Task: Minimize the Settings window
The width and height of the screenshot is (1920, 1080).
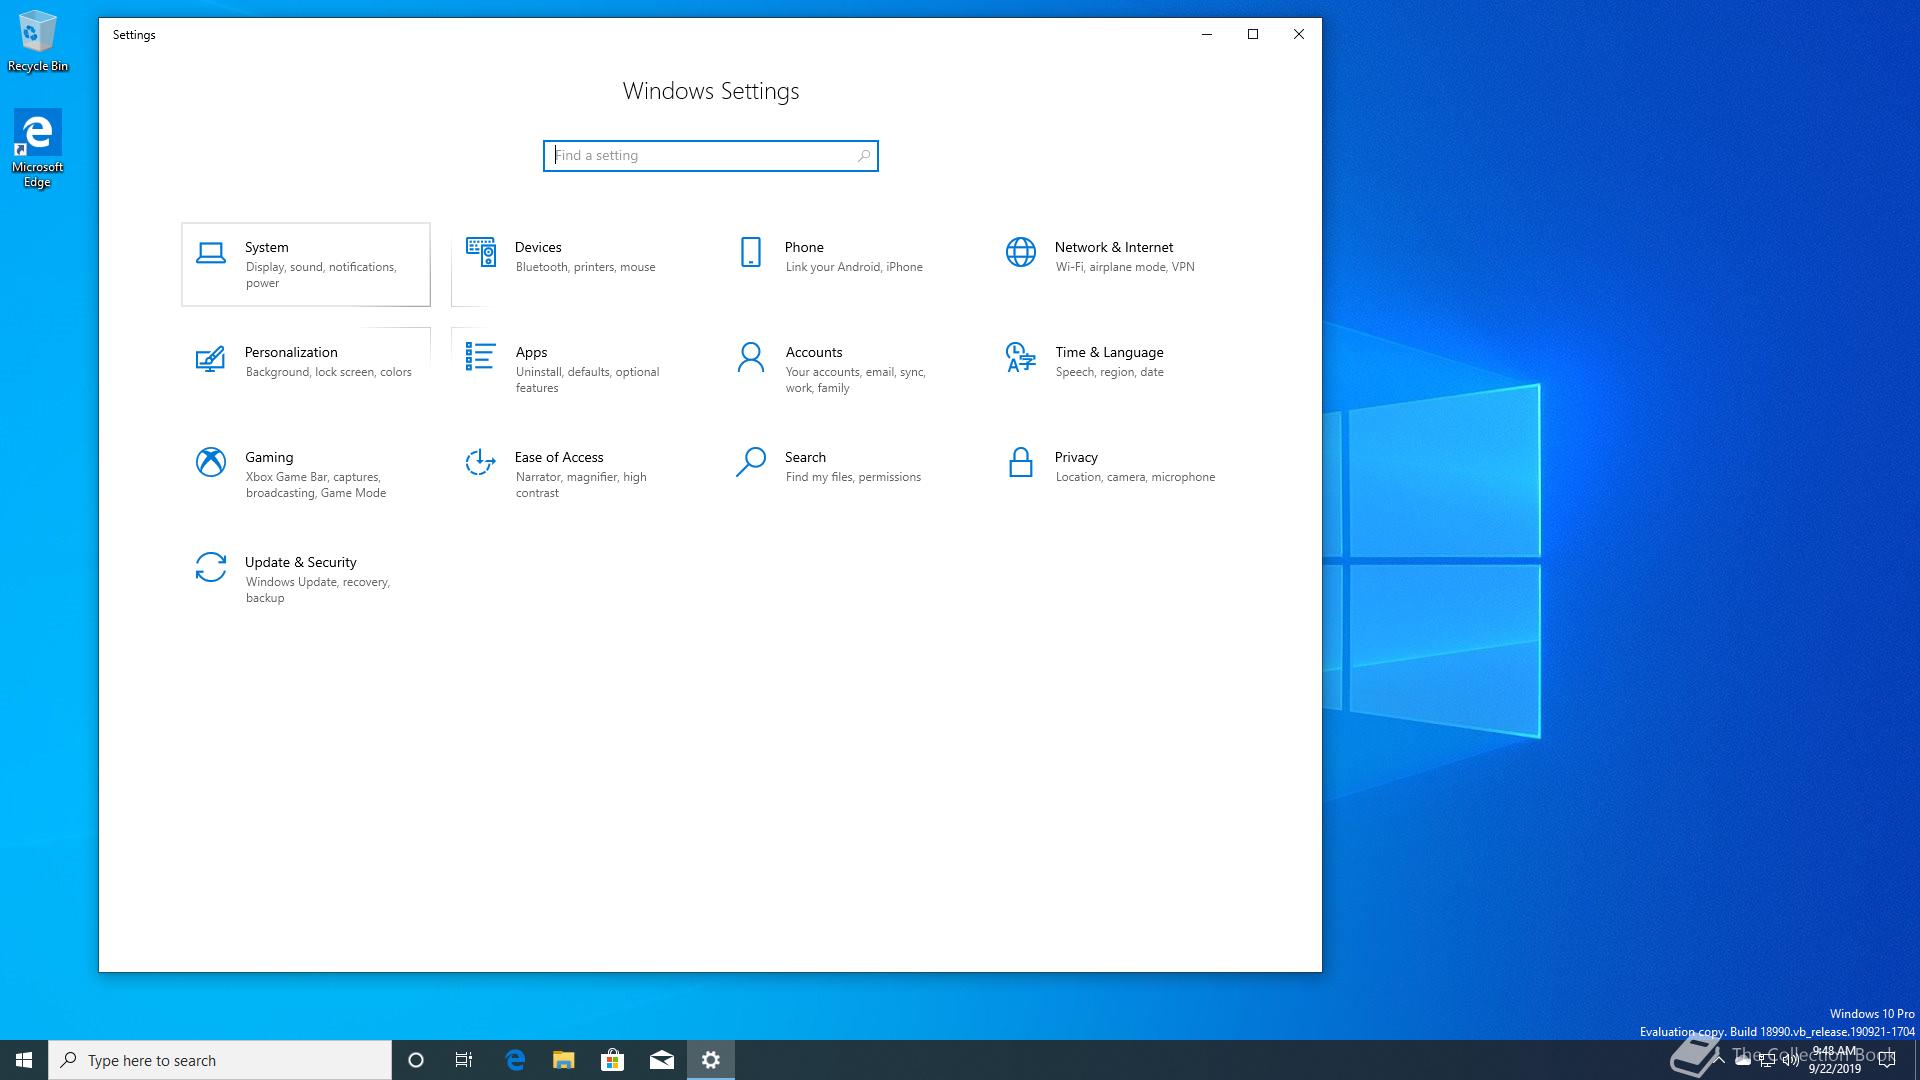Action: pyautogui.click(x=1207, y=34)
